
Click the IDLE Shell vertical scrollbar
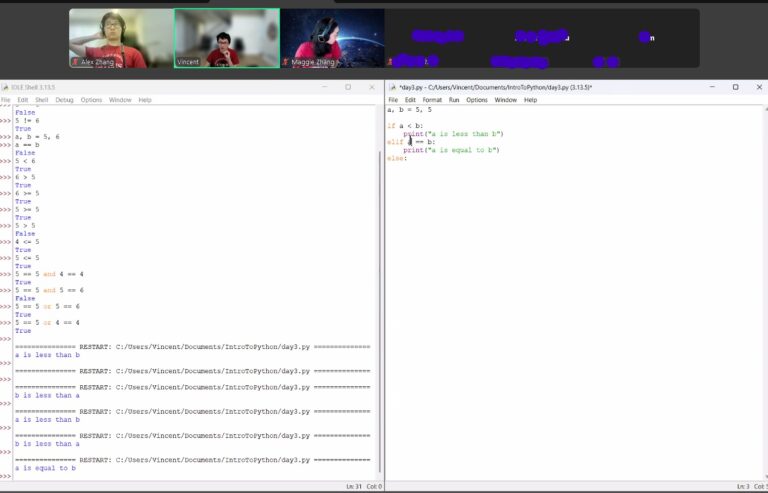coord(380,311)
